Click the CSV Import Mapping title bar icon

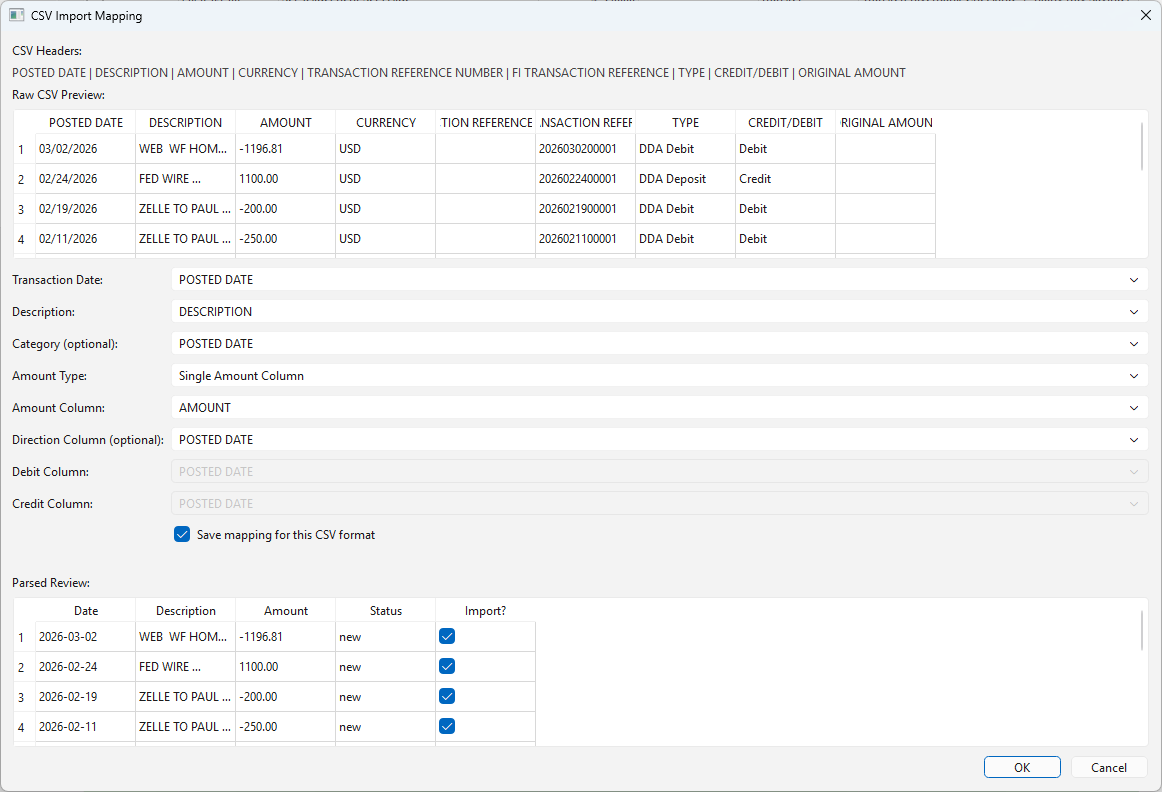pyautogui.click(x=16, y=15)
